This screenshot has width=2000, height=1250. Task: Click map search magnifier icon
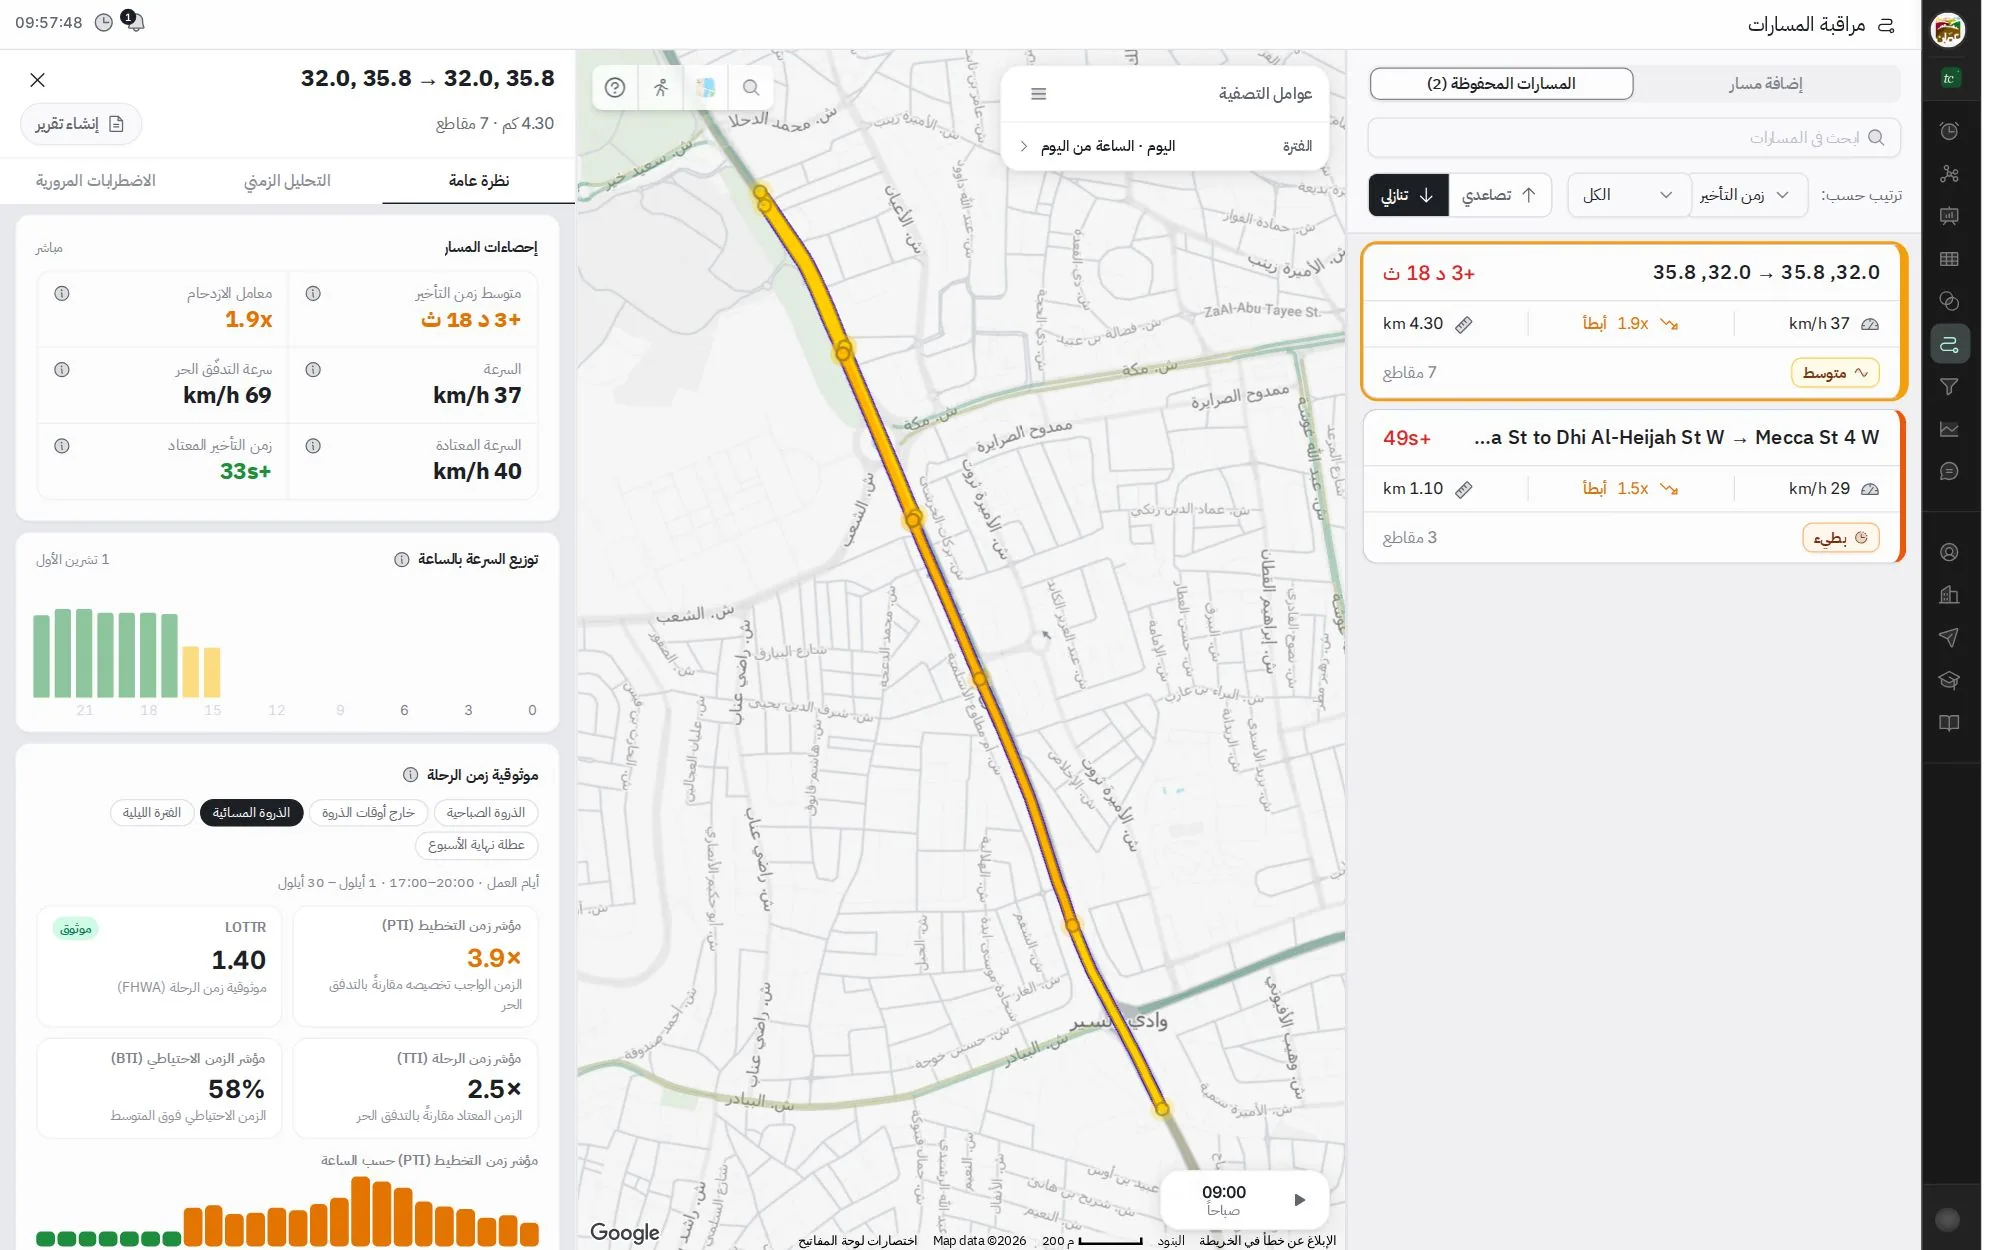[x=750, y=88]
